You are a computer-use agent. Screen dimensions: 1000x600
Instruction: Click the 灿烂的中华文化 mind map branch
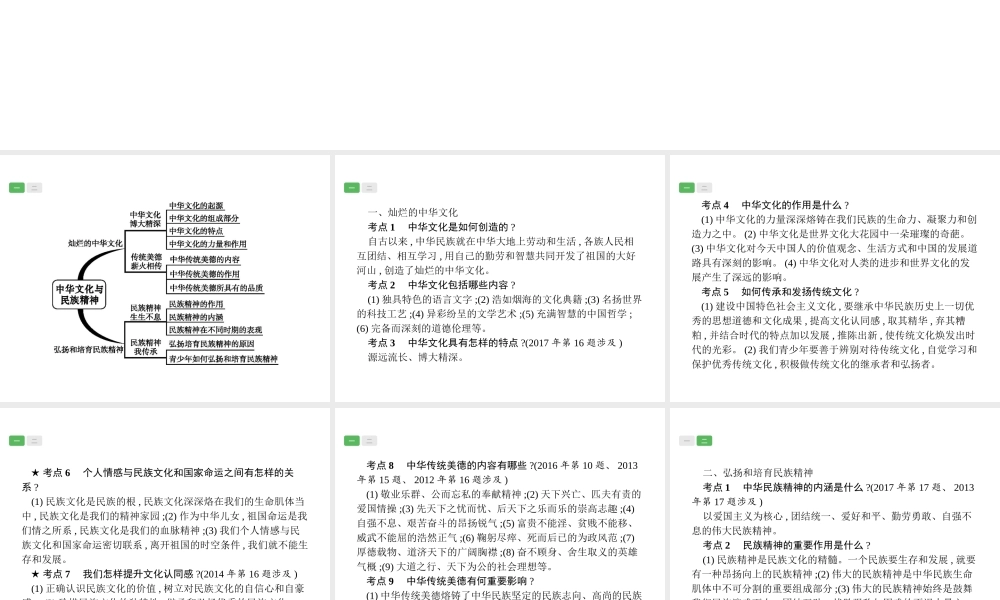(95, 244)
